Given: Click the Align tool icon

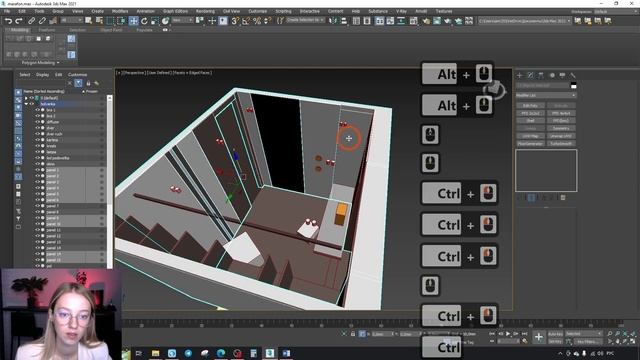Looking at the screenshot, I should pyautogui.click(x=344, y=21).
